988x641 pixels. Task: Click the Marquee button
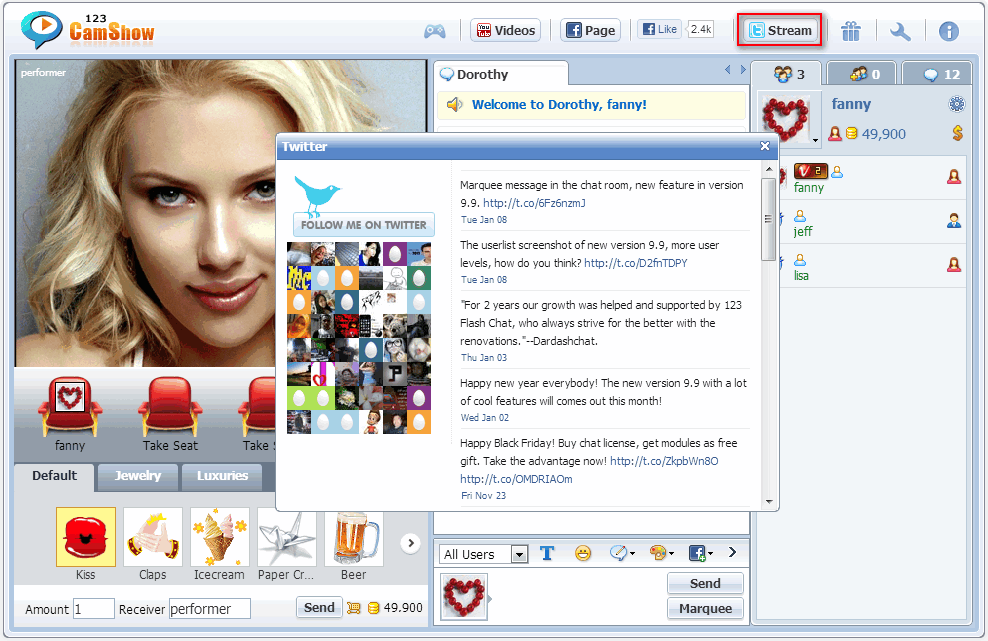click(705, 608)
